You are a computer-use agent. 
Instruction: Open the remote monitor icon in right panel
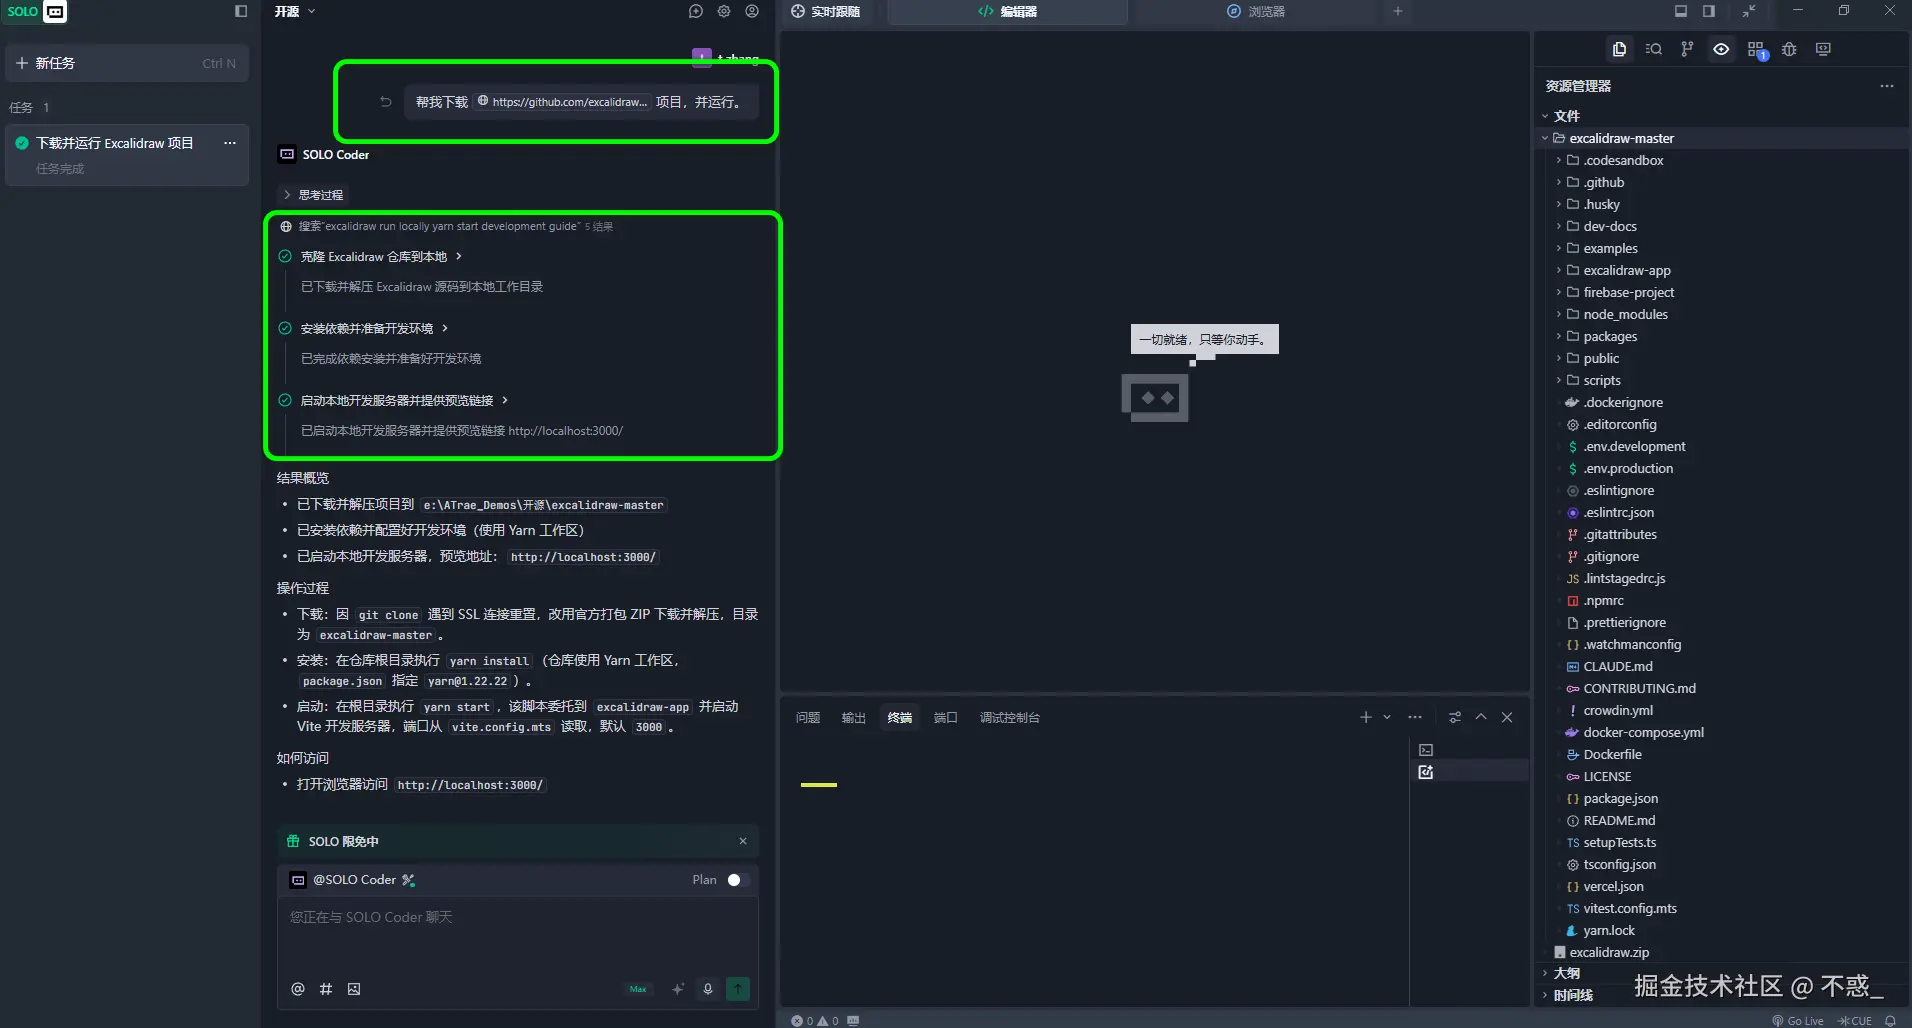click(1823, 49)
